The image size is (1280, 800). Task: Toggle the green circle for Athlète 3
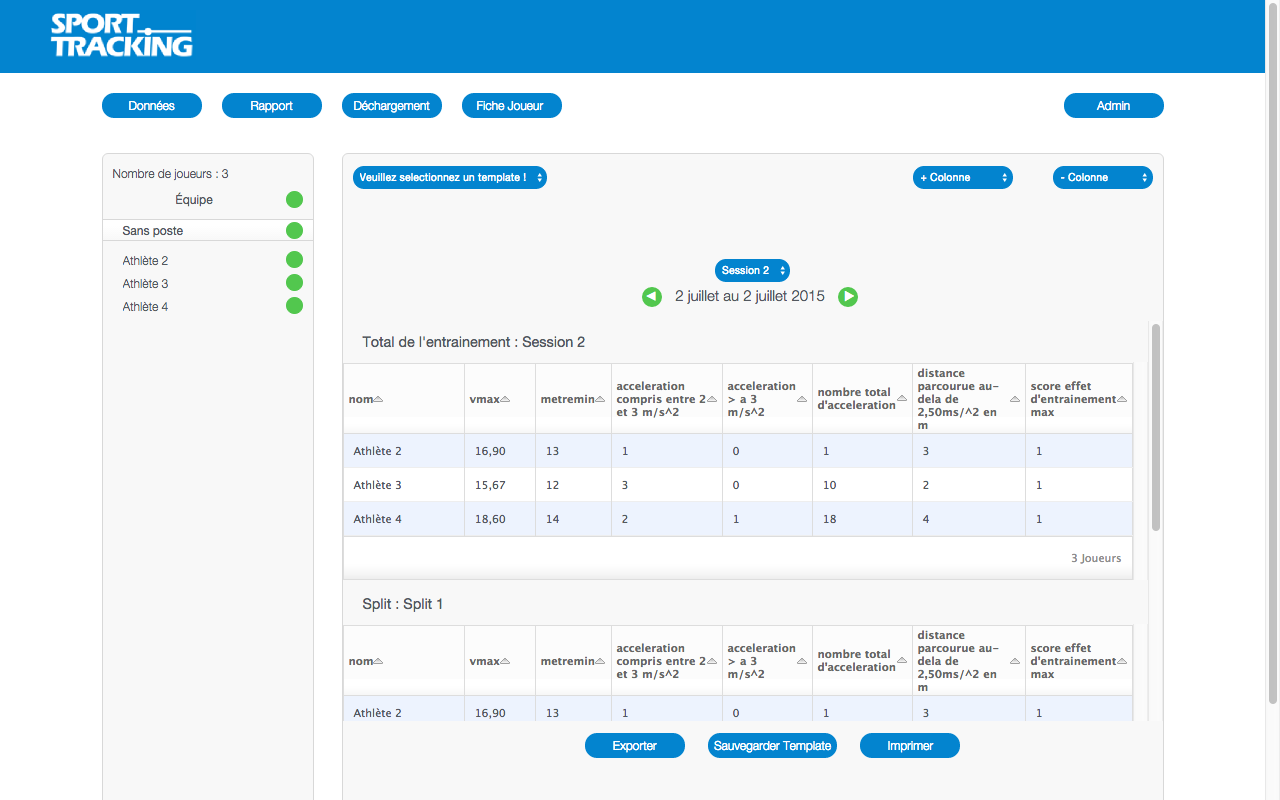(294, 283)
